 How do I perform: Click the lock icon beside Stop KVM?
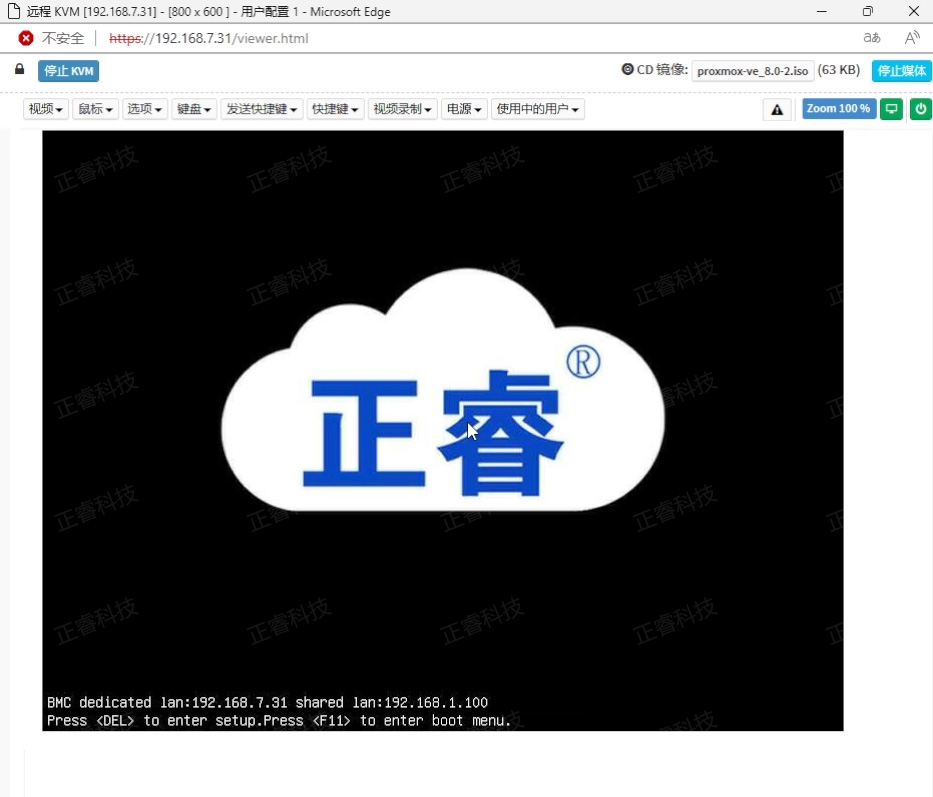click(x=20, y=69)
